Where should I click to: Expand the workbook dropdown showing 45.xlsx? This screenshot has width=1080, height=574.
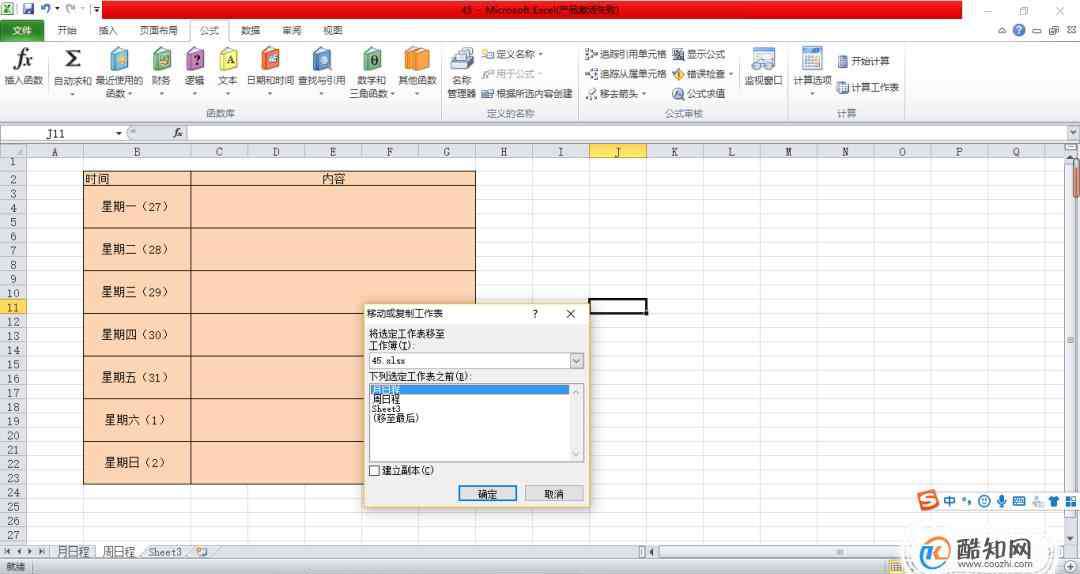pyautogui.click(x=576, y=360)
